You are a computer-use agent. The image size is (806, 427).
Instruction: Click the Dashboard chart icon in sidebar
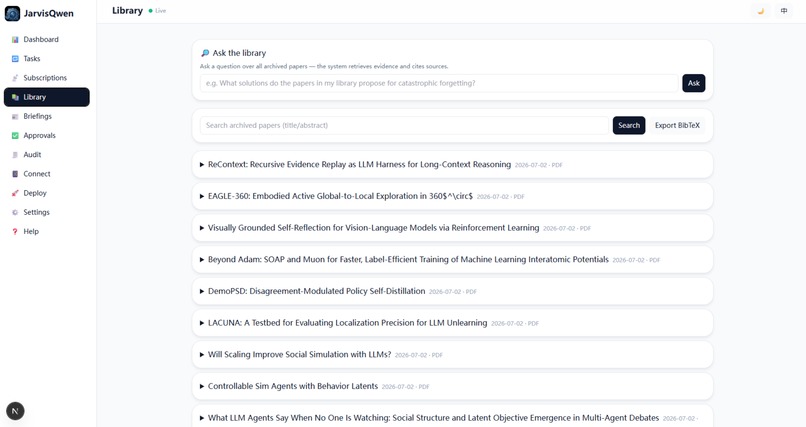pos(15,40)
